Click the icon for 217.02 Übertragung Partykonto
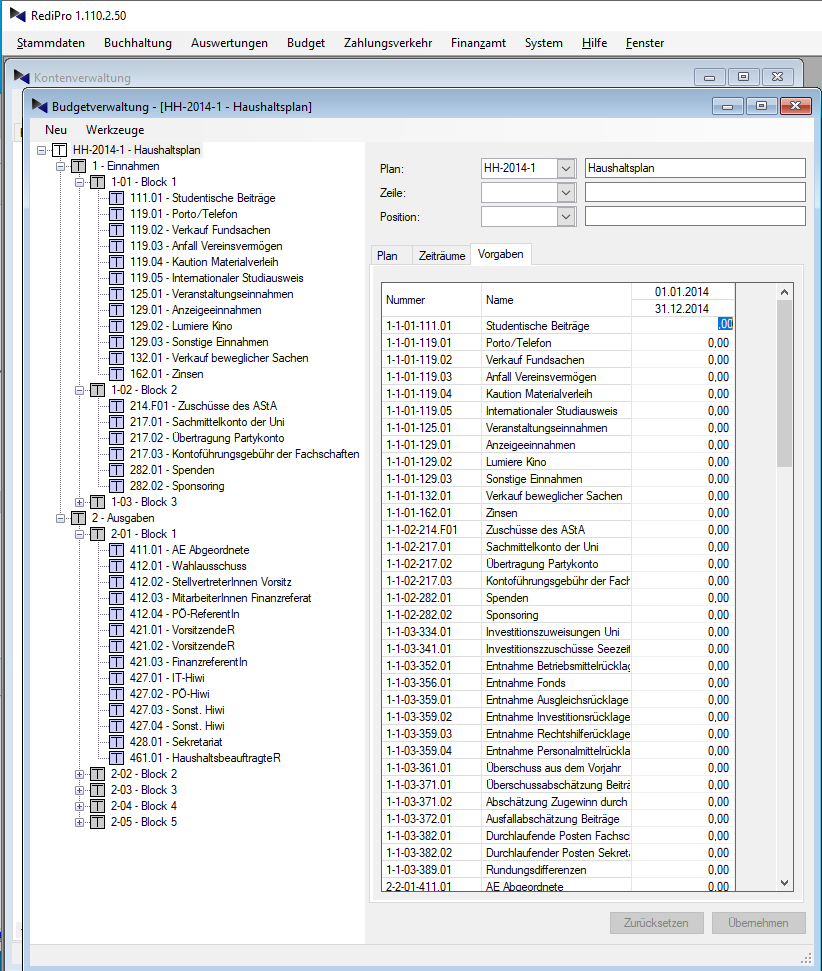 tap(116, 438)
